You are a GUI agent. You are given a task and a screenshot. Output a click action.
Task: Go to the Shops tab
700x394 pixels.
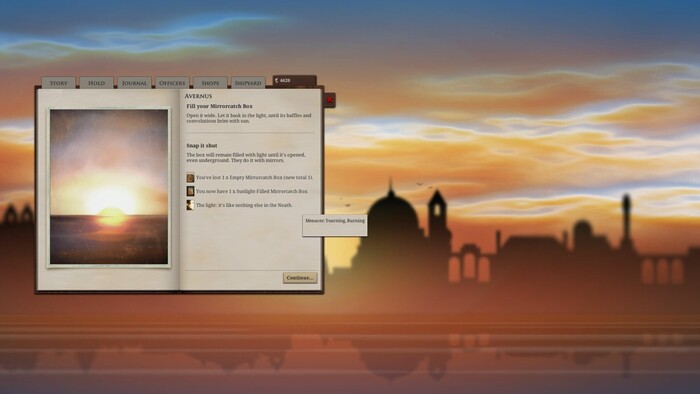coord(210,83)
